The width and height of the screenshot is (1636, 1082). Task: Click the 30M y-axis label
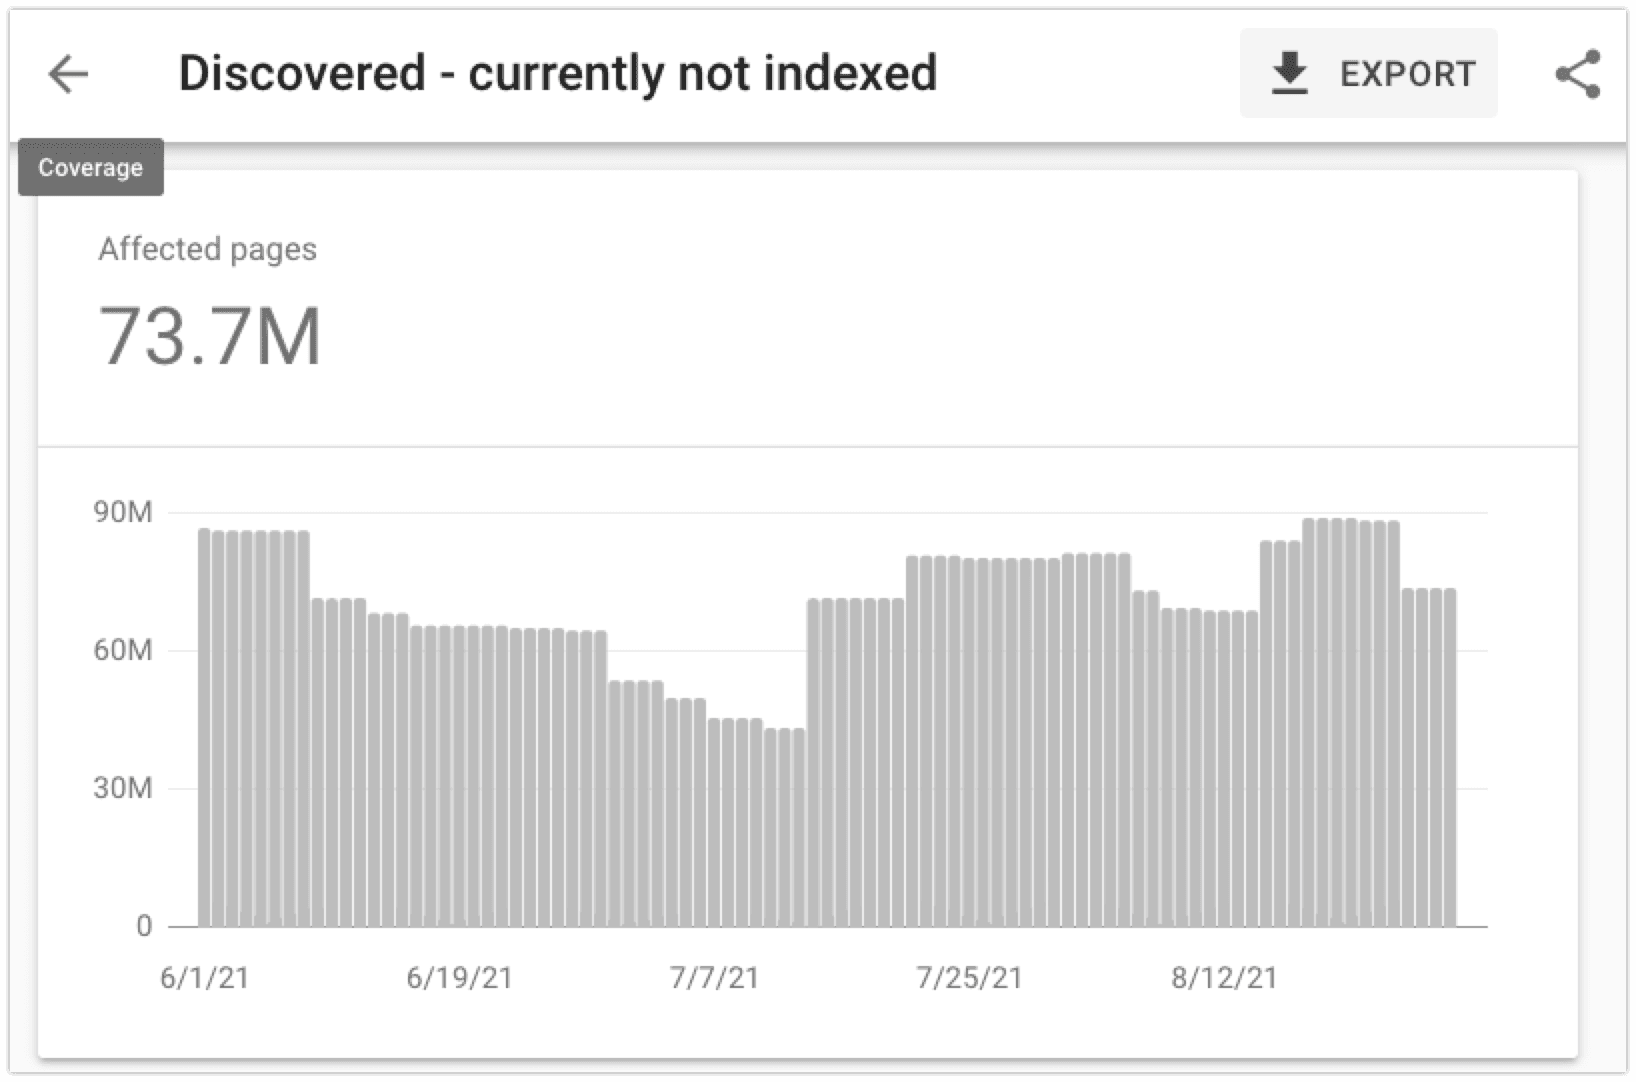123,788
